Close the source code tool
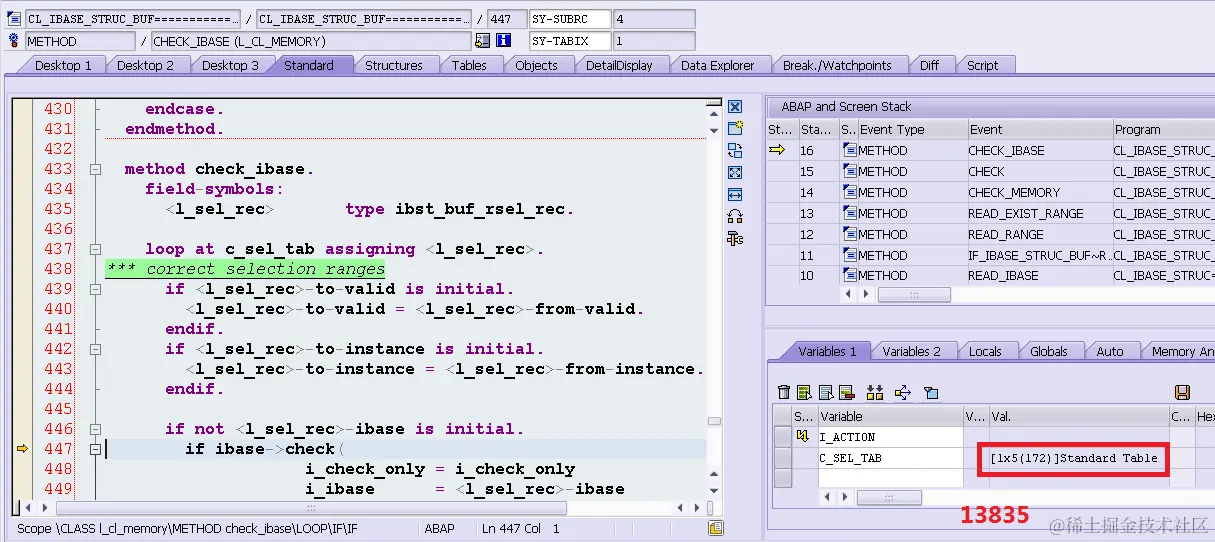The image size is (1215, 542). [735, 107]
